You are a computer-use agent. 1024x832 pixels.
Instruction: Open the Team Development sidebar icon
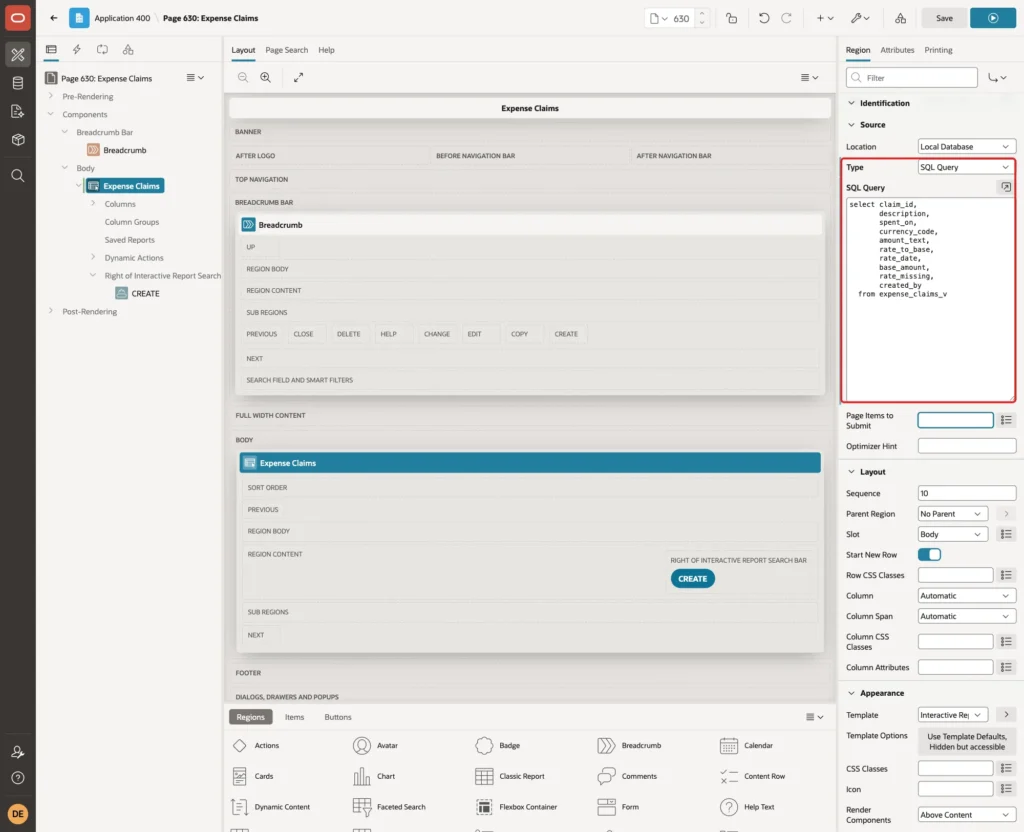pos(18,111)
